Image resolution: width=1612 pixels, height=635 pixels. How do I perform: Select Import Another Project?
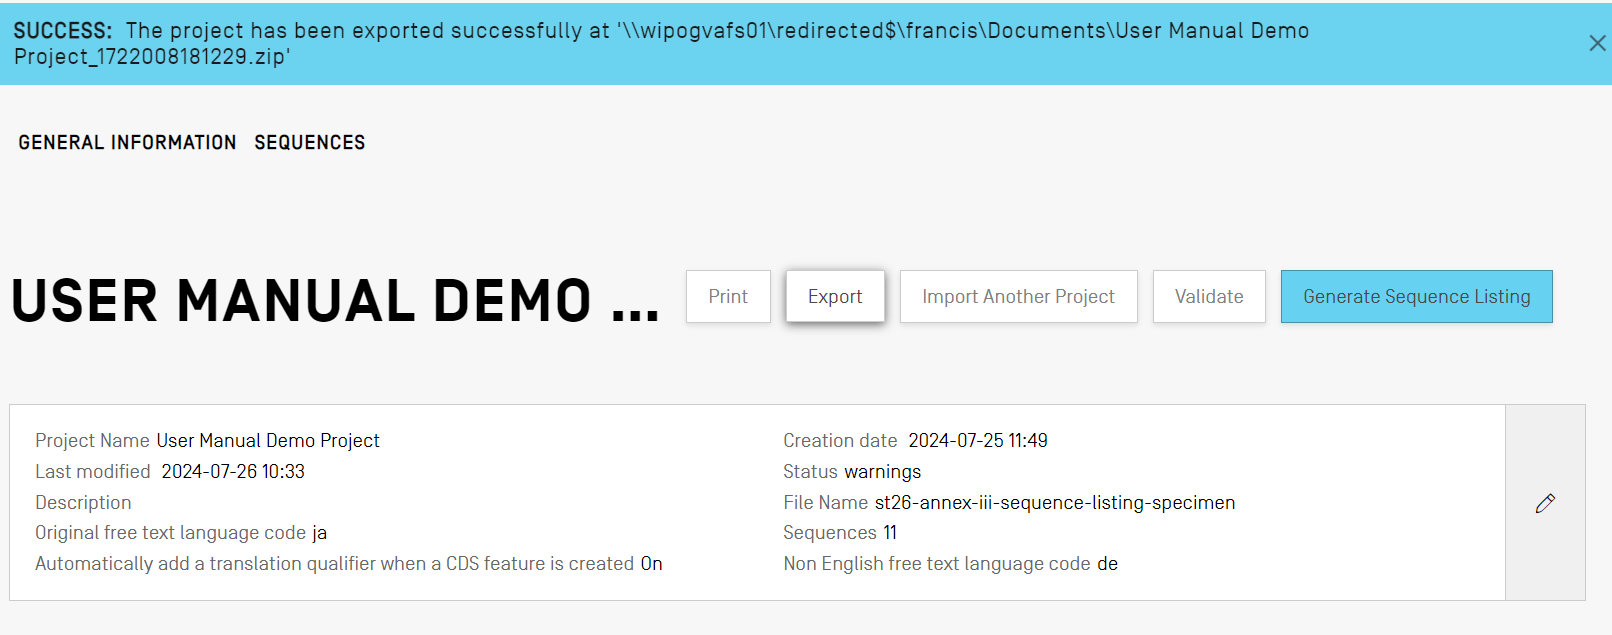click(x=1018, y=297)
